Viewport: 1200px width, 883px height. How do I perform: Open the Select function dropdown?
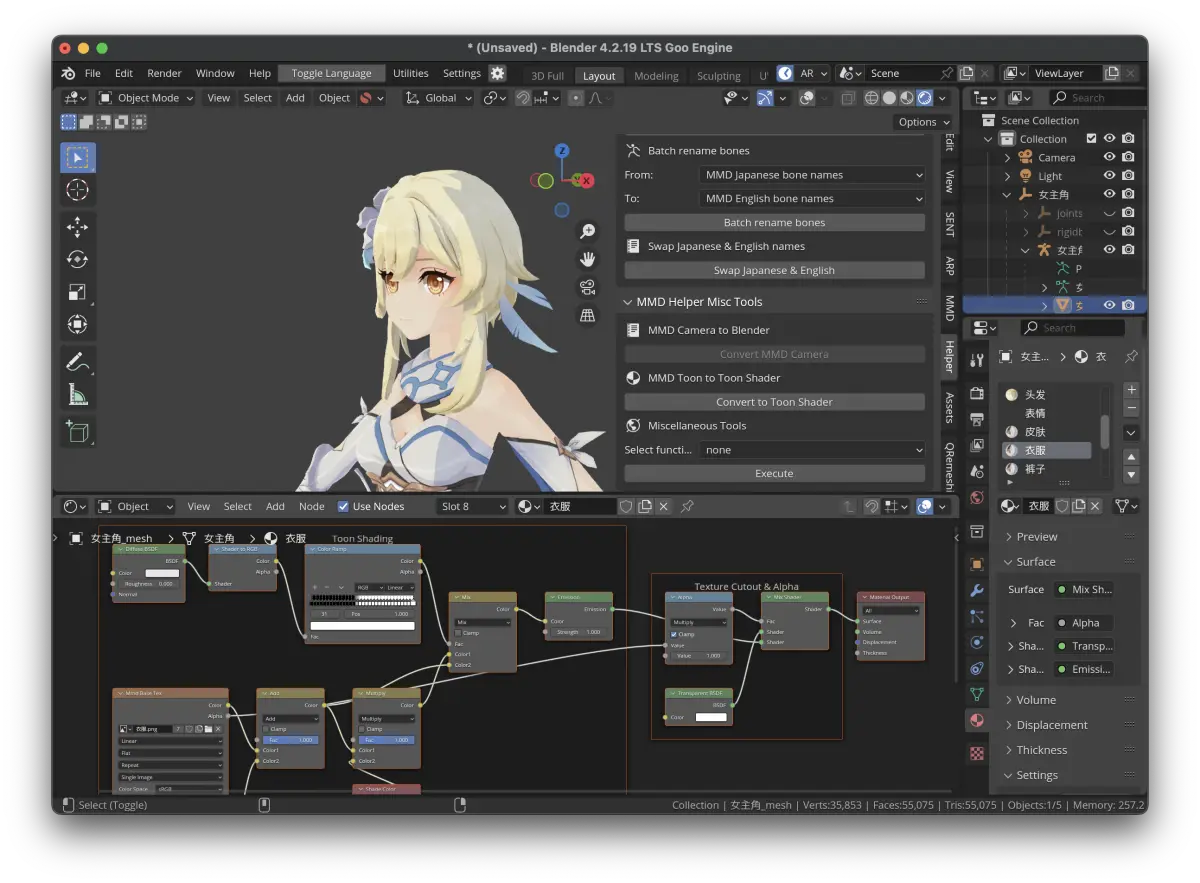pos(811,450)
